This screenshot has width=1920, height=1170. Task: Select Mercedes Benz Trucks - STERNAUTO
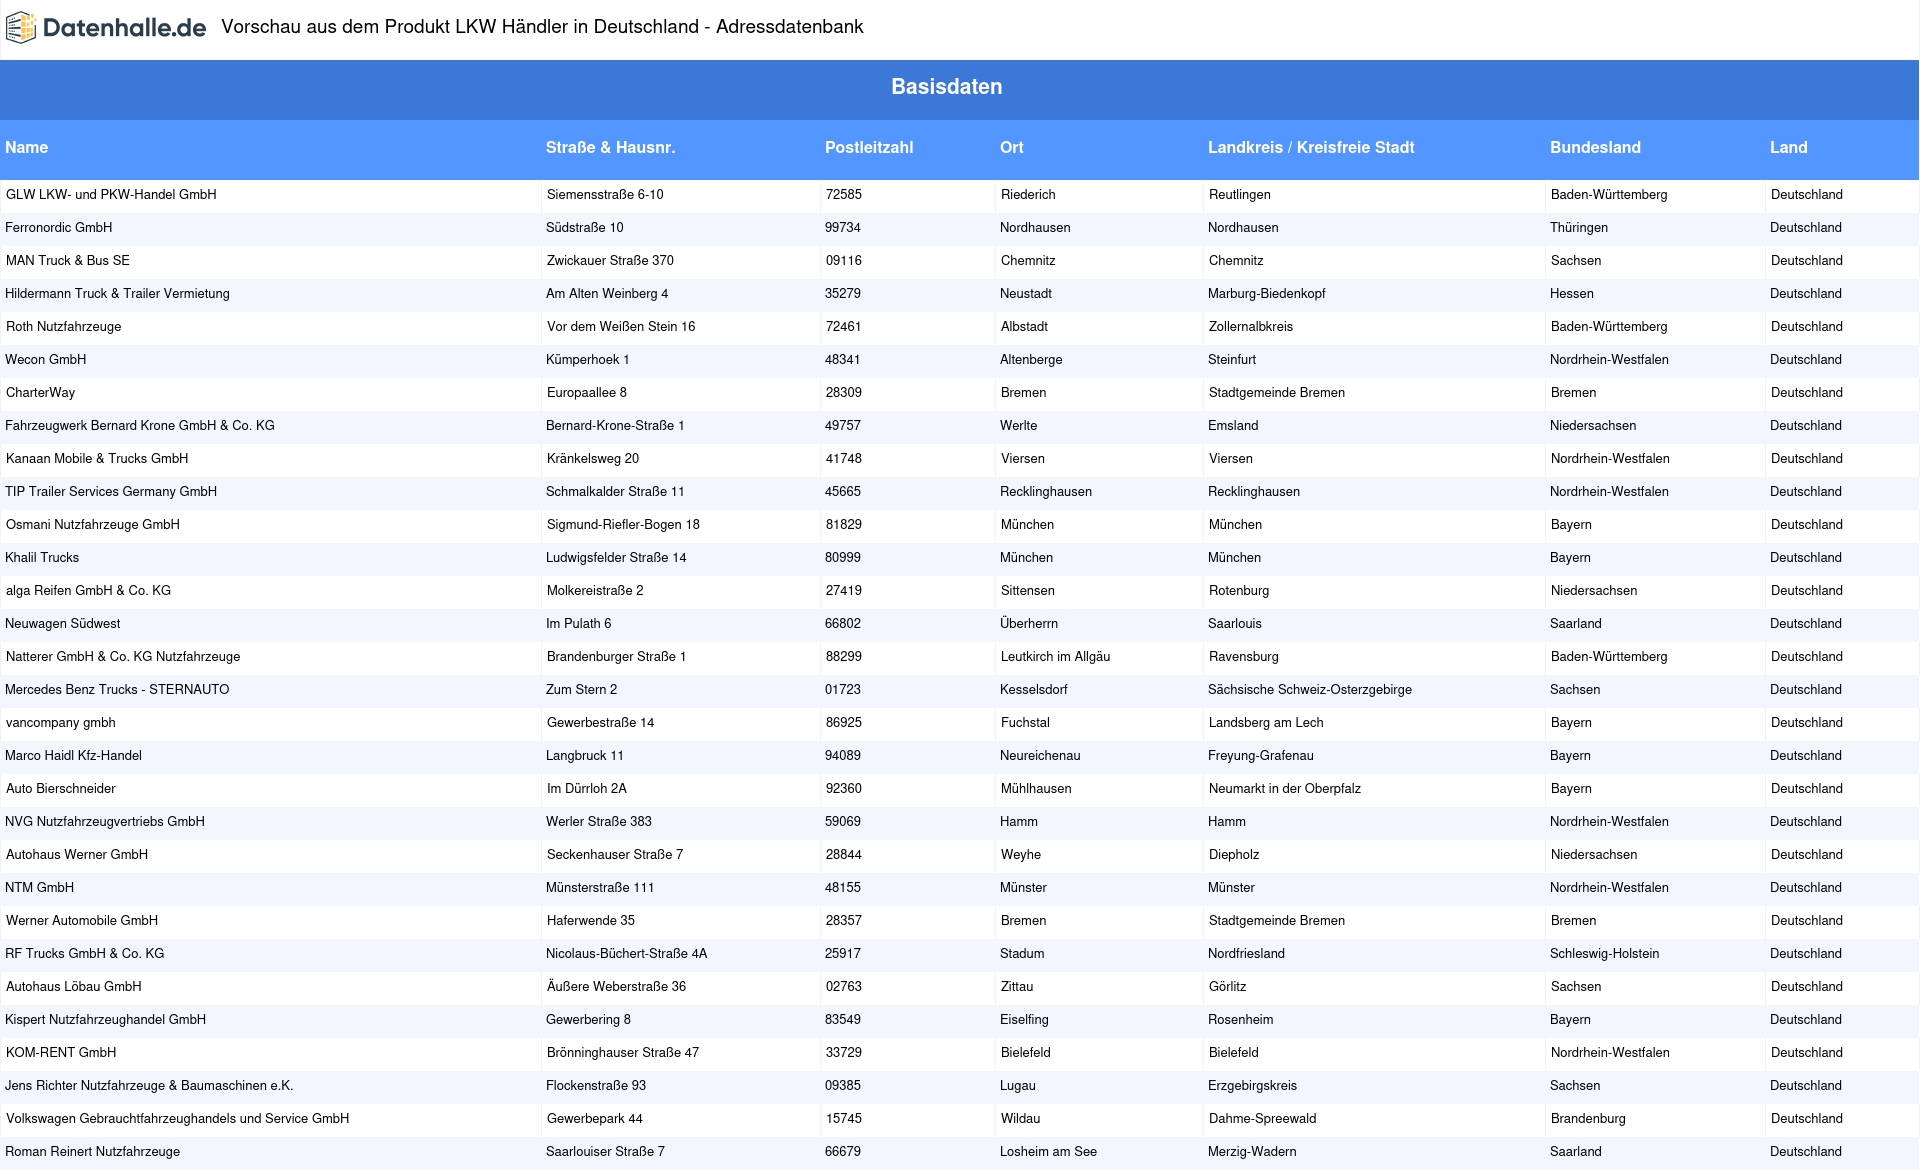(117, 690)
